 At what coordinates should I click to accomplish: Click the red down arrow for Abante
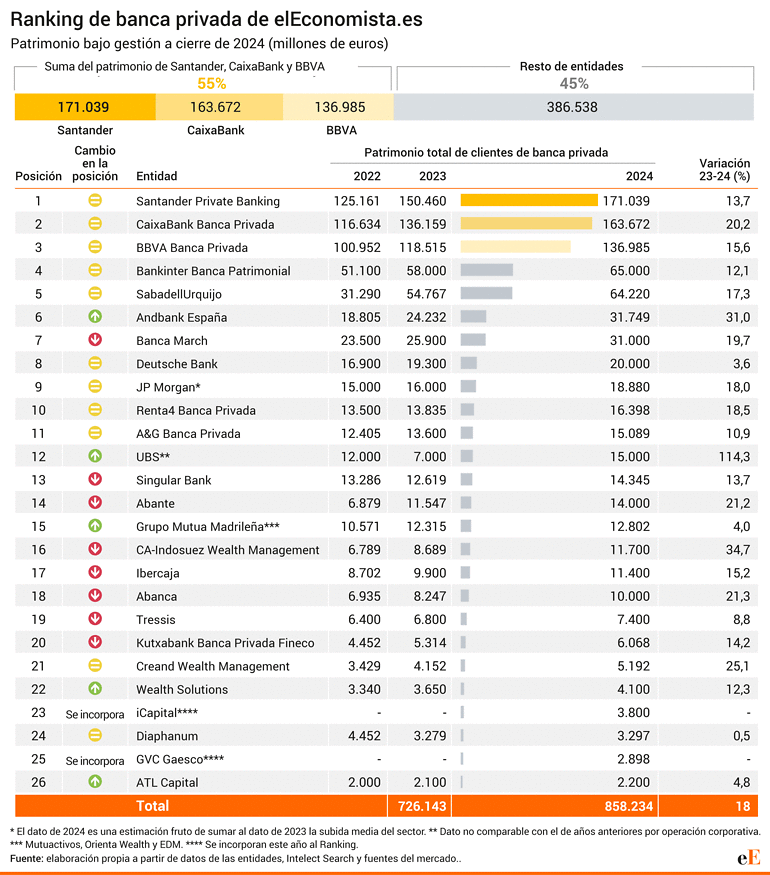(x=95, y=503)
